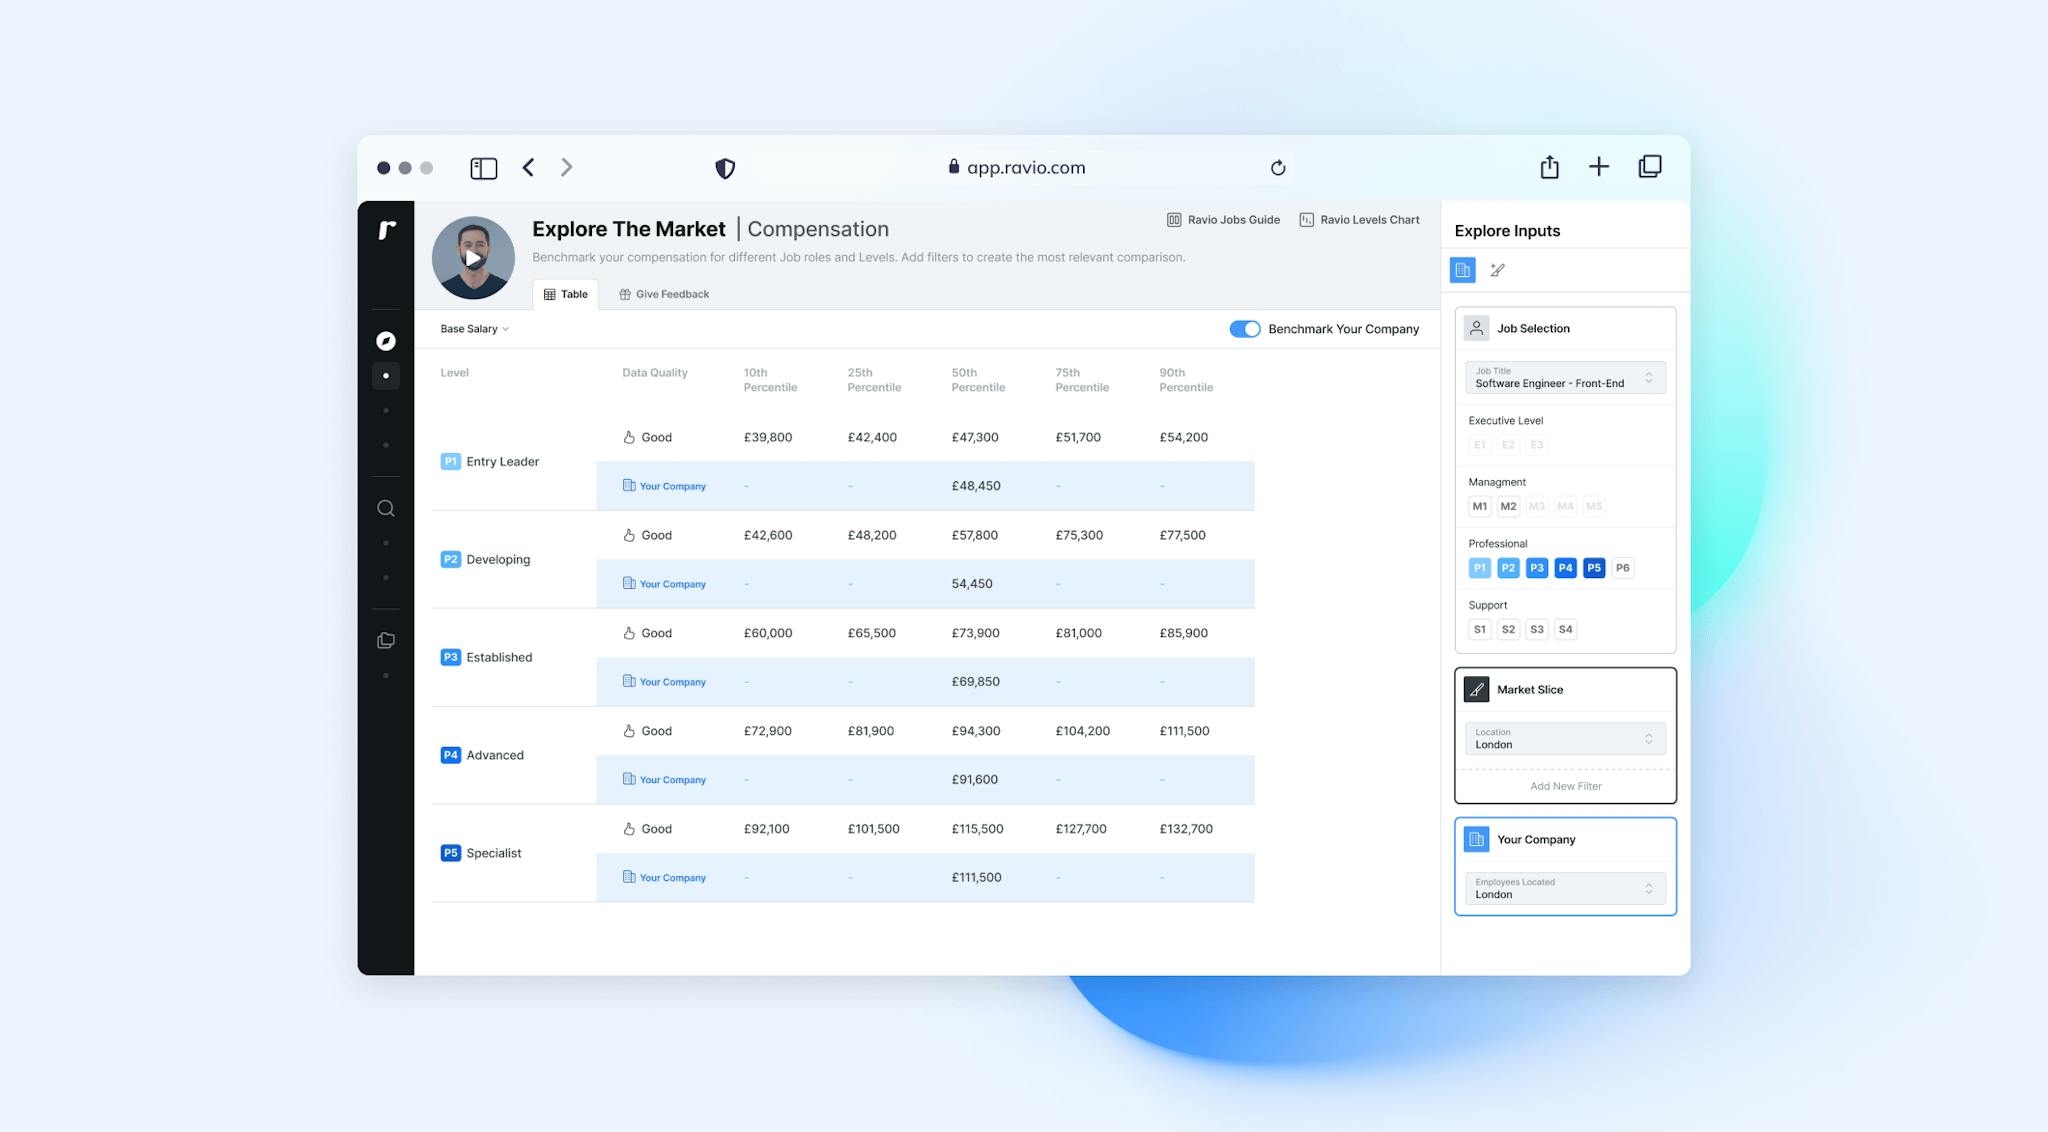2048x1132 pixels.
Task: Click Add New Filter in Market Slice
Action: [x=1564, y=786]
